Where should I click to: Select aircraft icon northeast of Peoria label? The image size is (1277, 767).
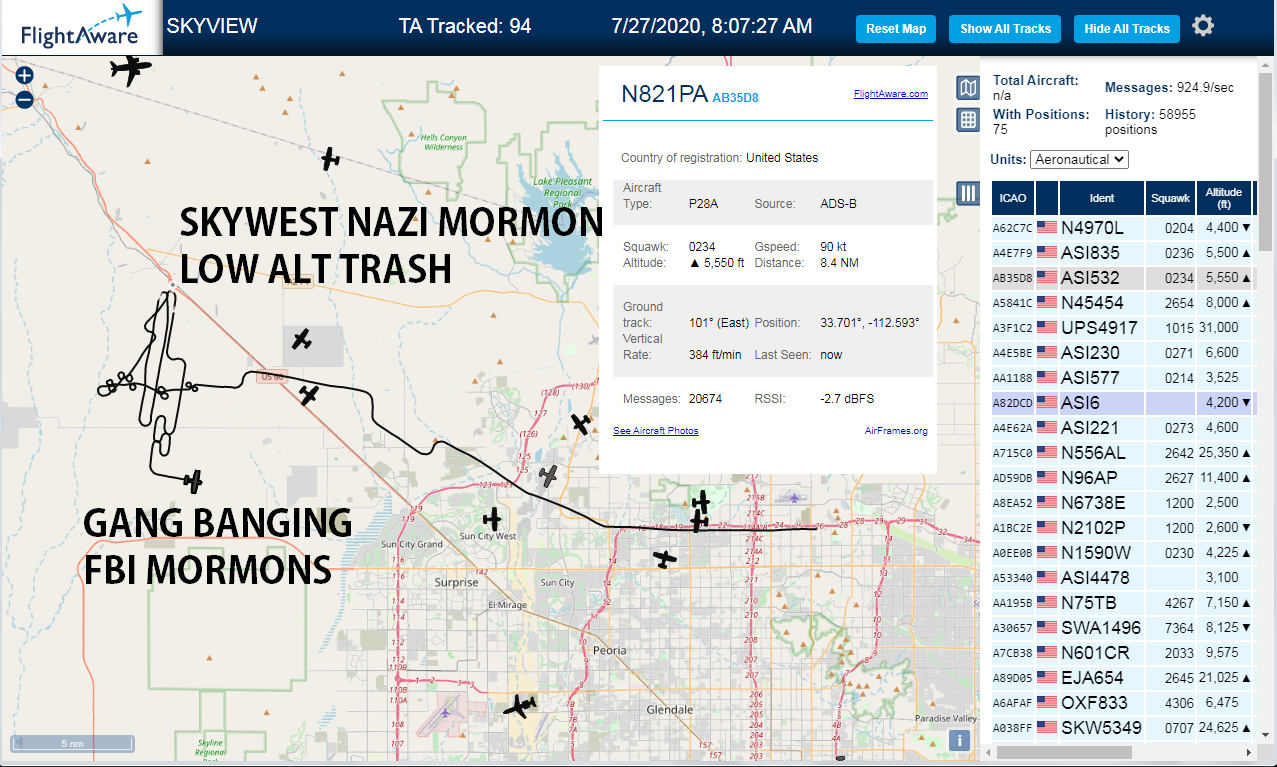665,559
